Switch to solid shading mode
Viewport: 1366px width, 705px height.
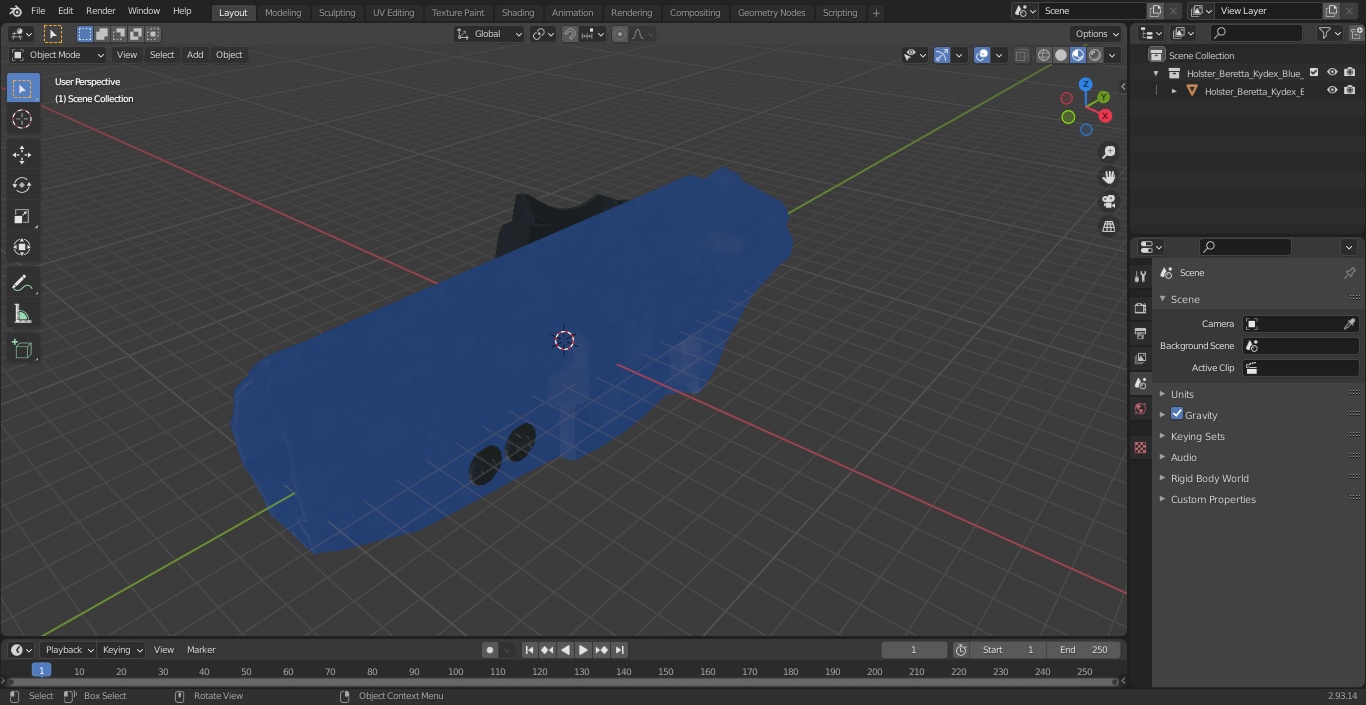pyautogui.click(x=1061, y=55)
